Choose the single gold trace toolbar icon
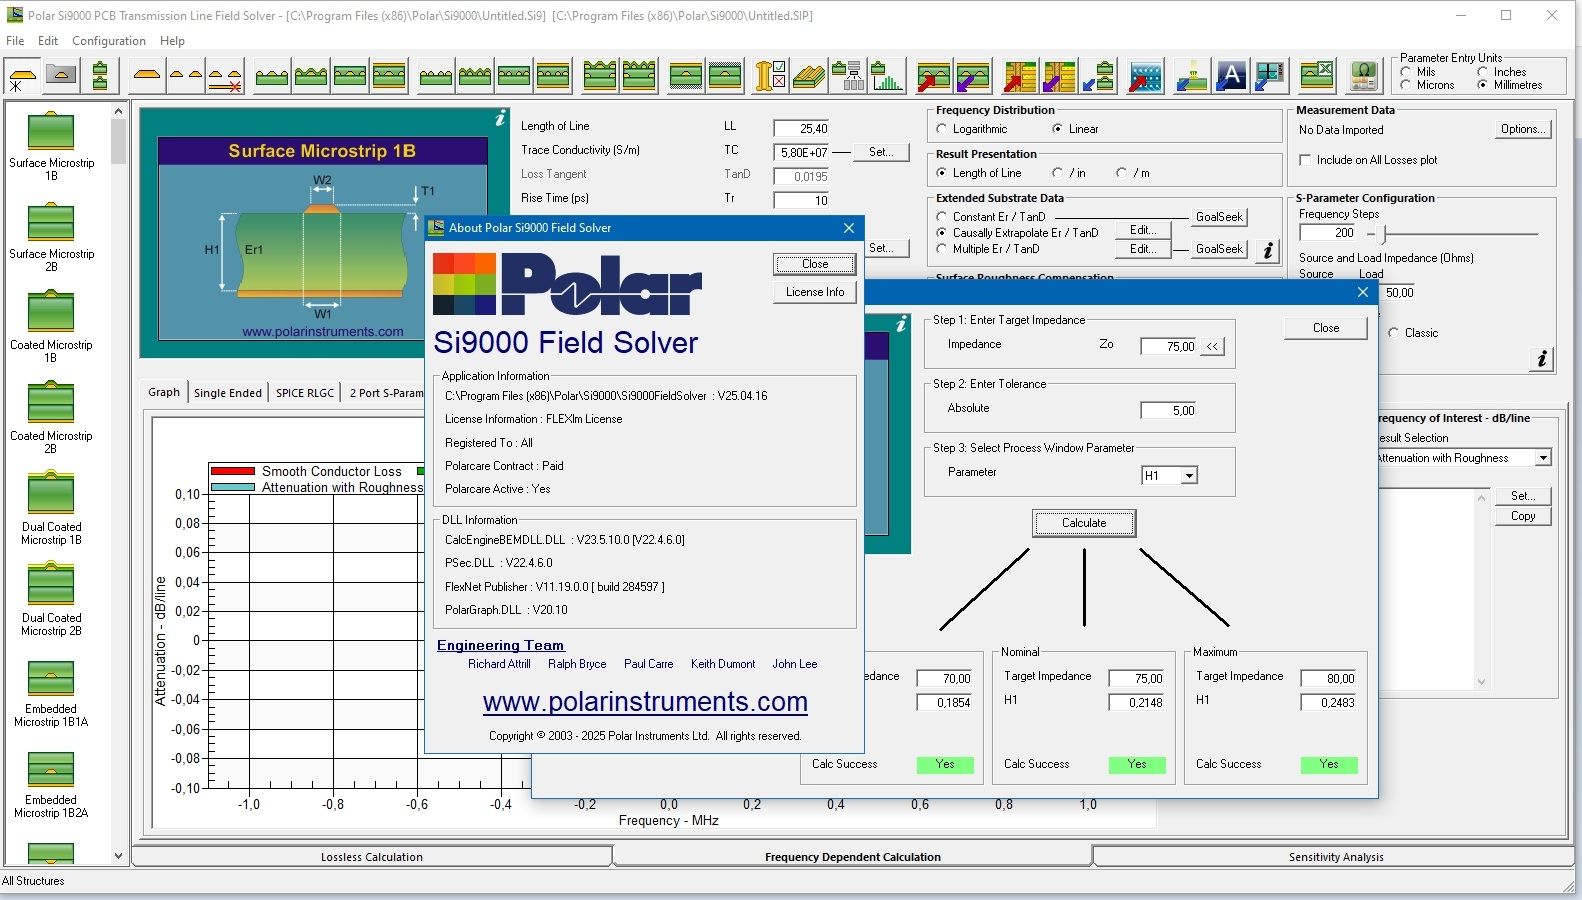 point(146,76)
